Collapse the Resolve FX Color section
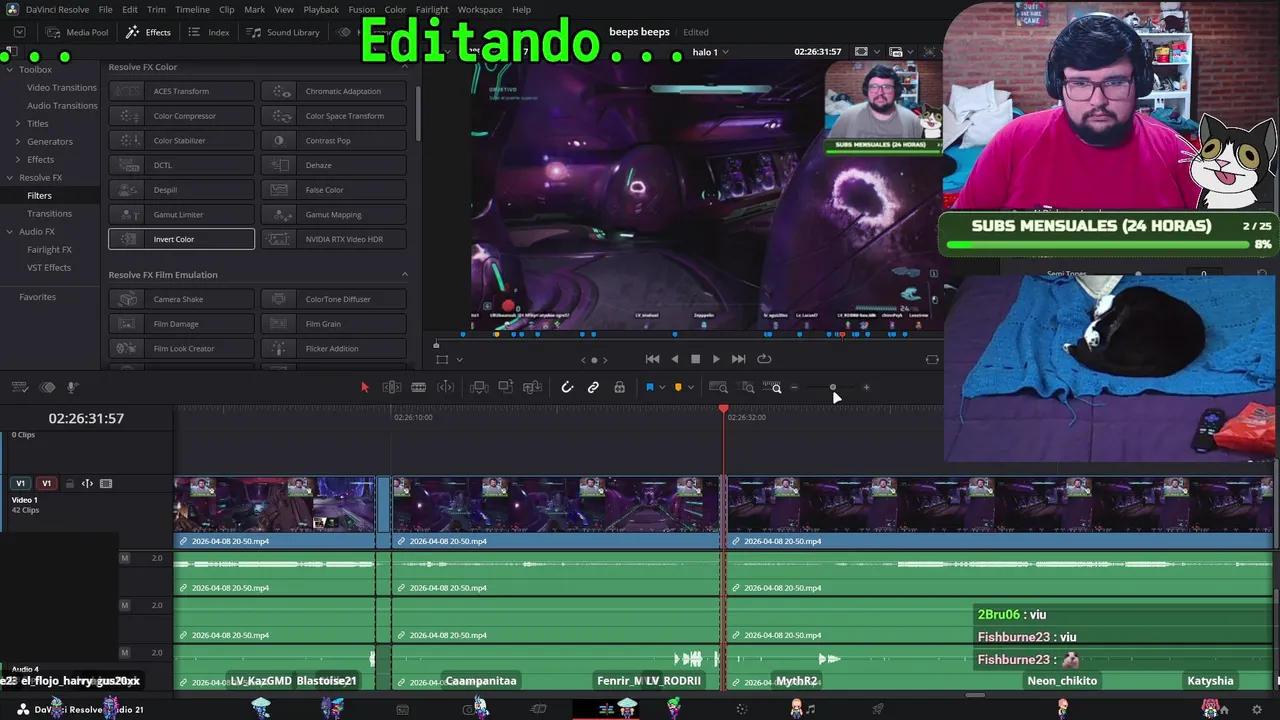This screenshot has height=720, width=1280. pos(405,67)
